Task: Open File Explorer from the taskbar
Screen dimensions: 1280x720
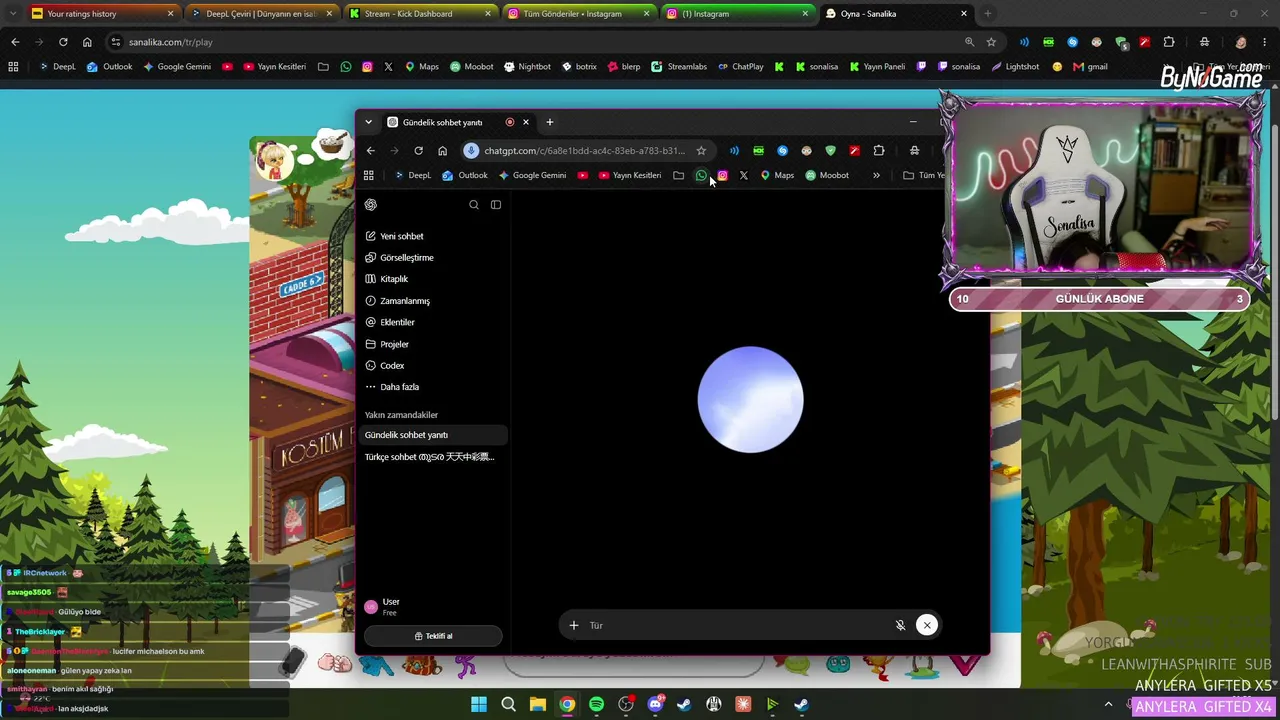Action: (537, 705)
